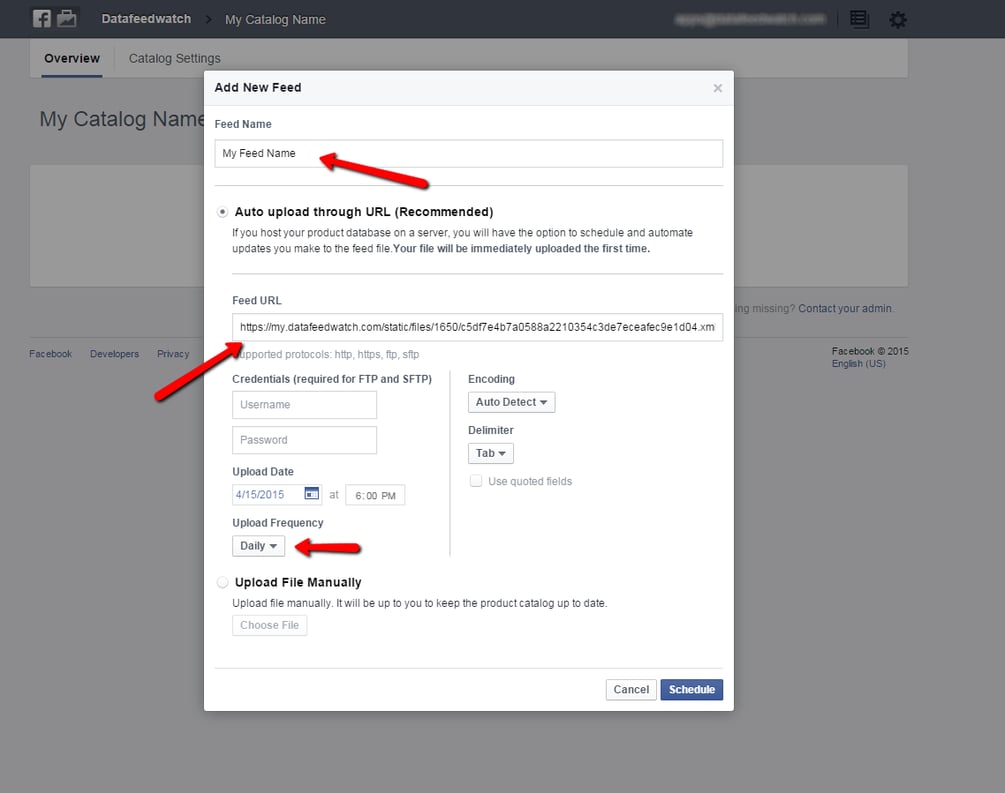Change Upload Frequency via the Daily dropdown
The width and height of the screenshot is (1005, 793).
point(258,546)
